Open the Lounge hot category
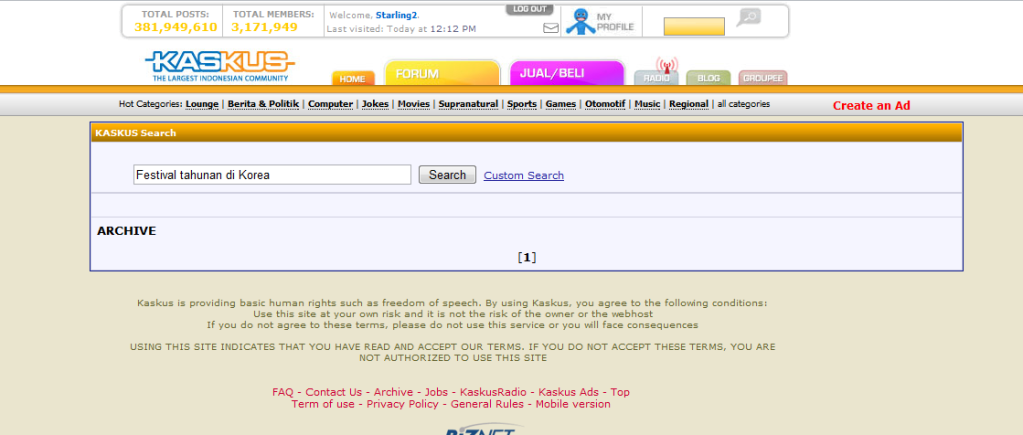 tap(202, 104)
